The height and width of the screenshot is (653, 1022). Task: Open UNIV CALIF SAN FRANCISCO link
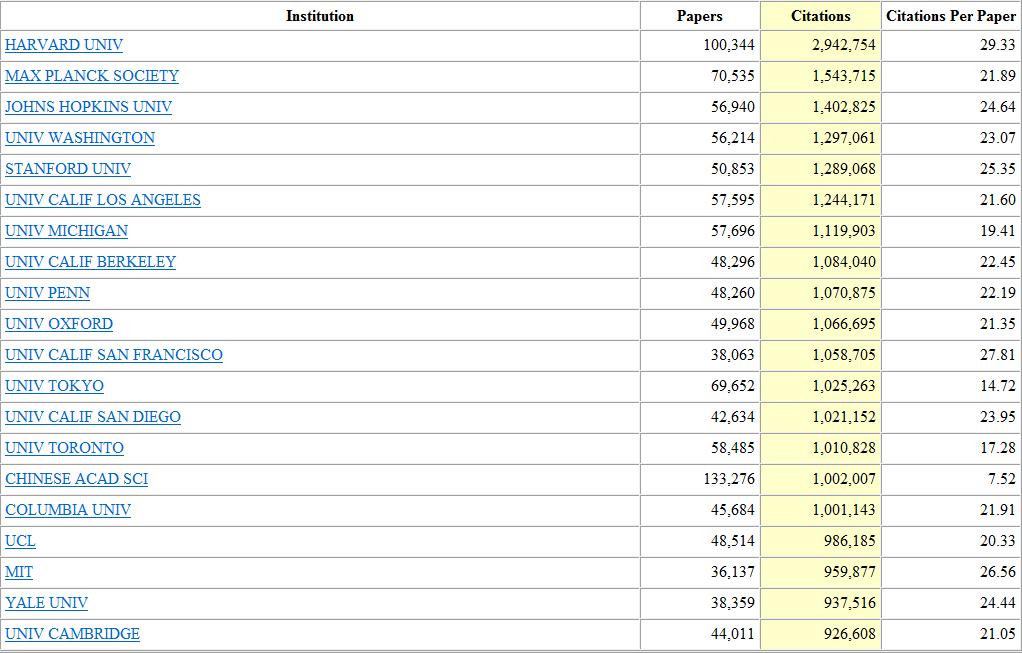(x=114, y=355)
